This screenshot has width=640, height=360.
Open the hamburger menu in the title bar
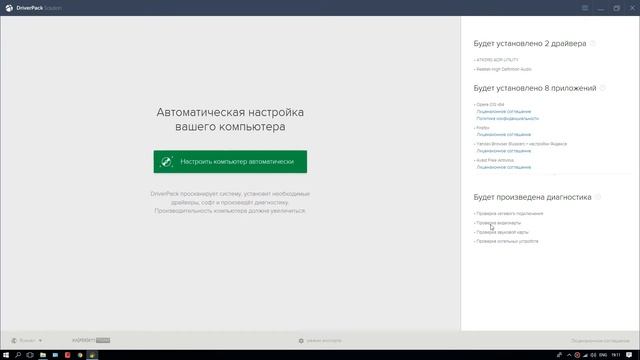tap(585, 8)
